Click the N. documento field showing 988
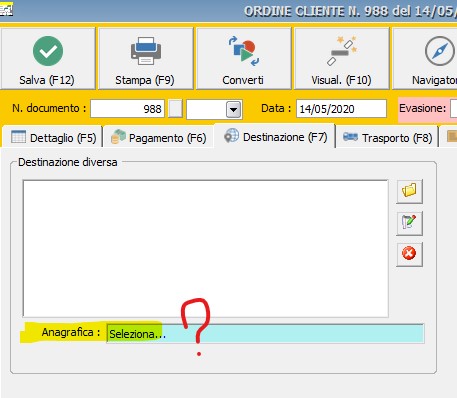Viewport: 457px width, 398px height. coord(127,109)
